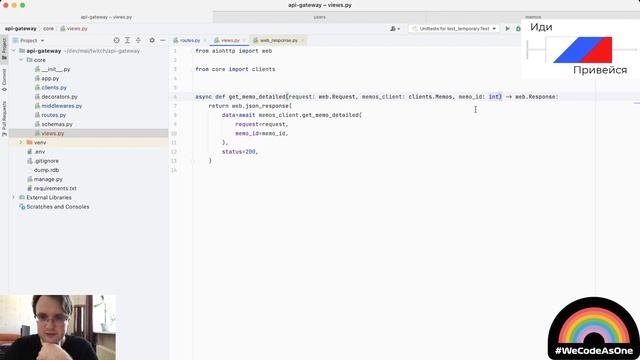Image resolution: width=640 pixels, height=360 pixels.
Task: Click 'from aiohttp import web' line
Action: point(233,51)
